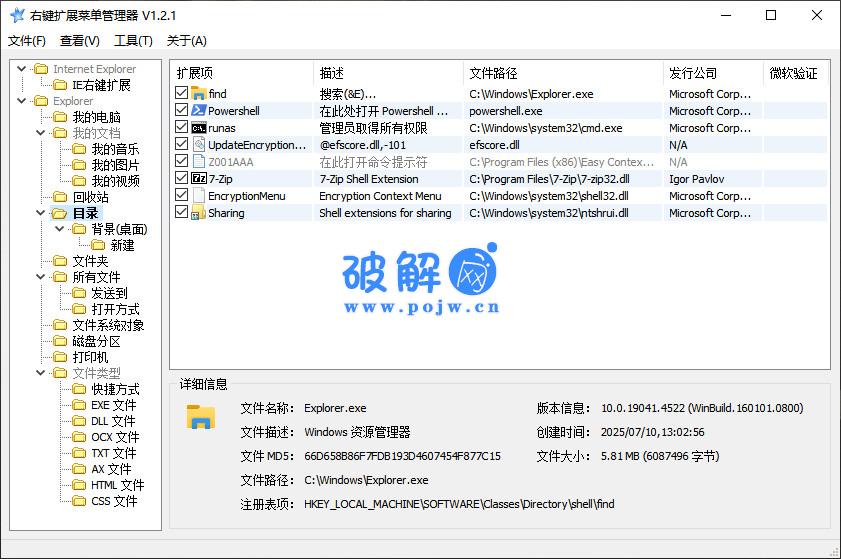841x559 pixels.
Task: Click the folder icon beside IE右键扩展
Action: click(x=61, y=85)
